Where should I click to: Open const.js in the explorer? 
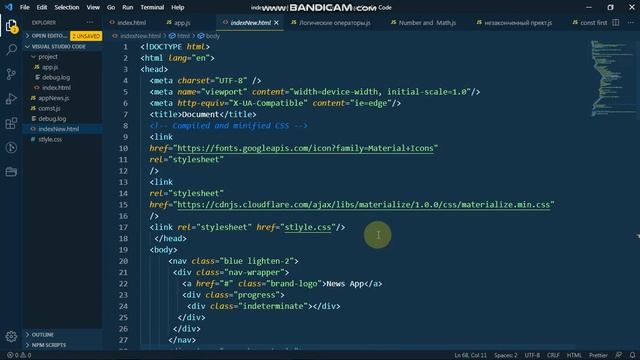click(x=49, y=108)
